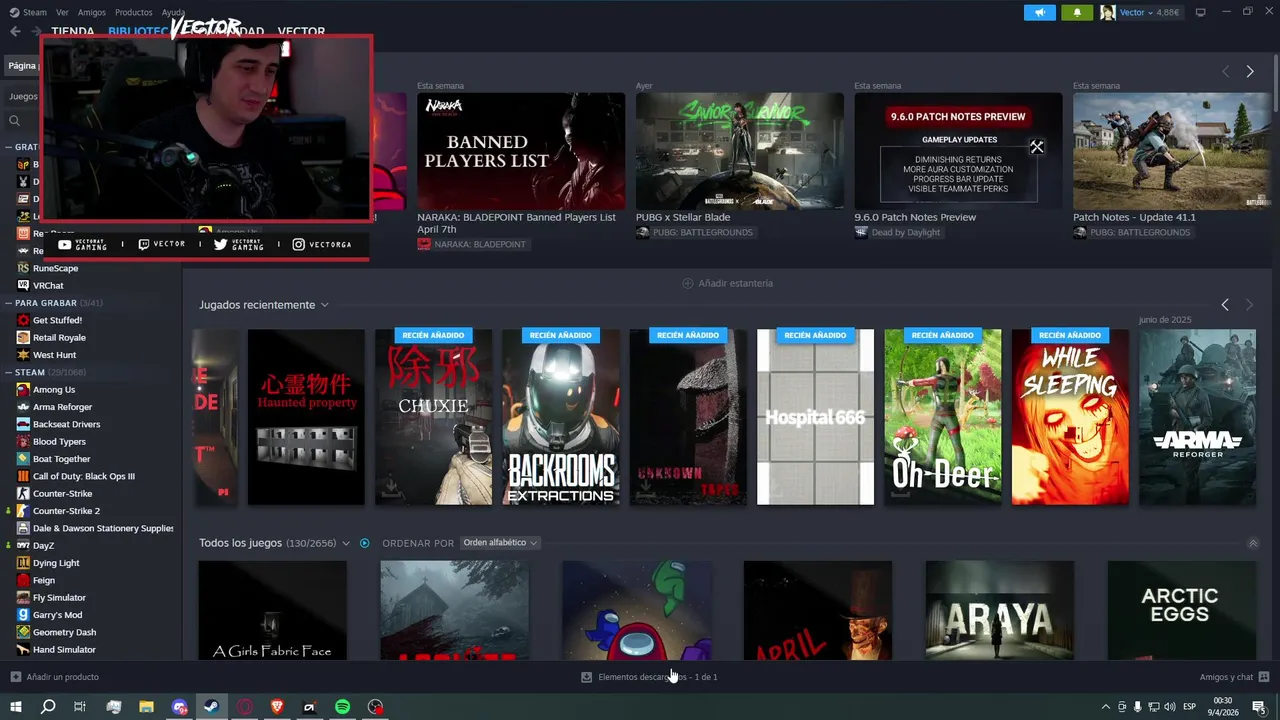Show previous news items with left arrow
1280x720 pixels.
pyautogui.click(x=1226, y=71)
